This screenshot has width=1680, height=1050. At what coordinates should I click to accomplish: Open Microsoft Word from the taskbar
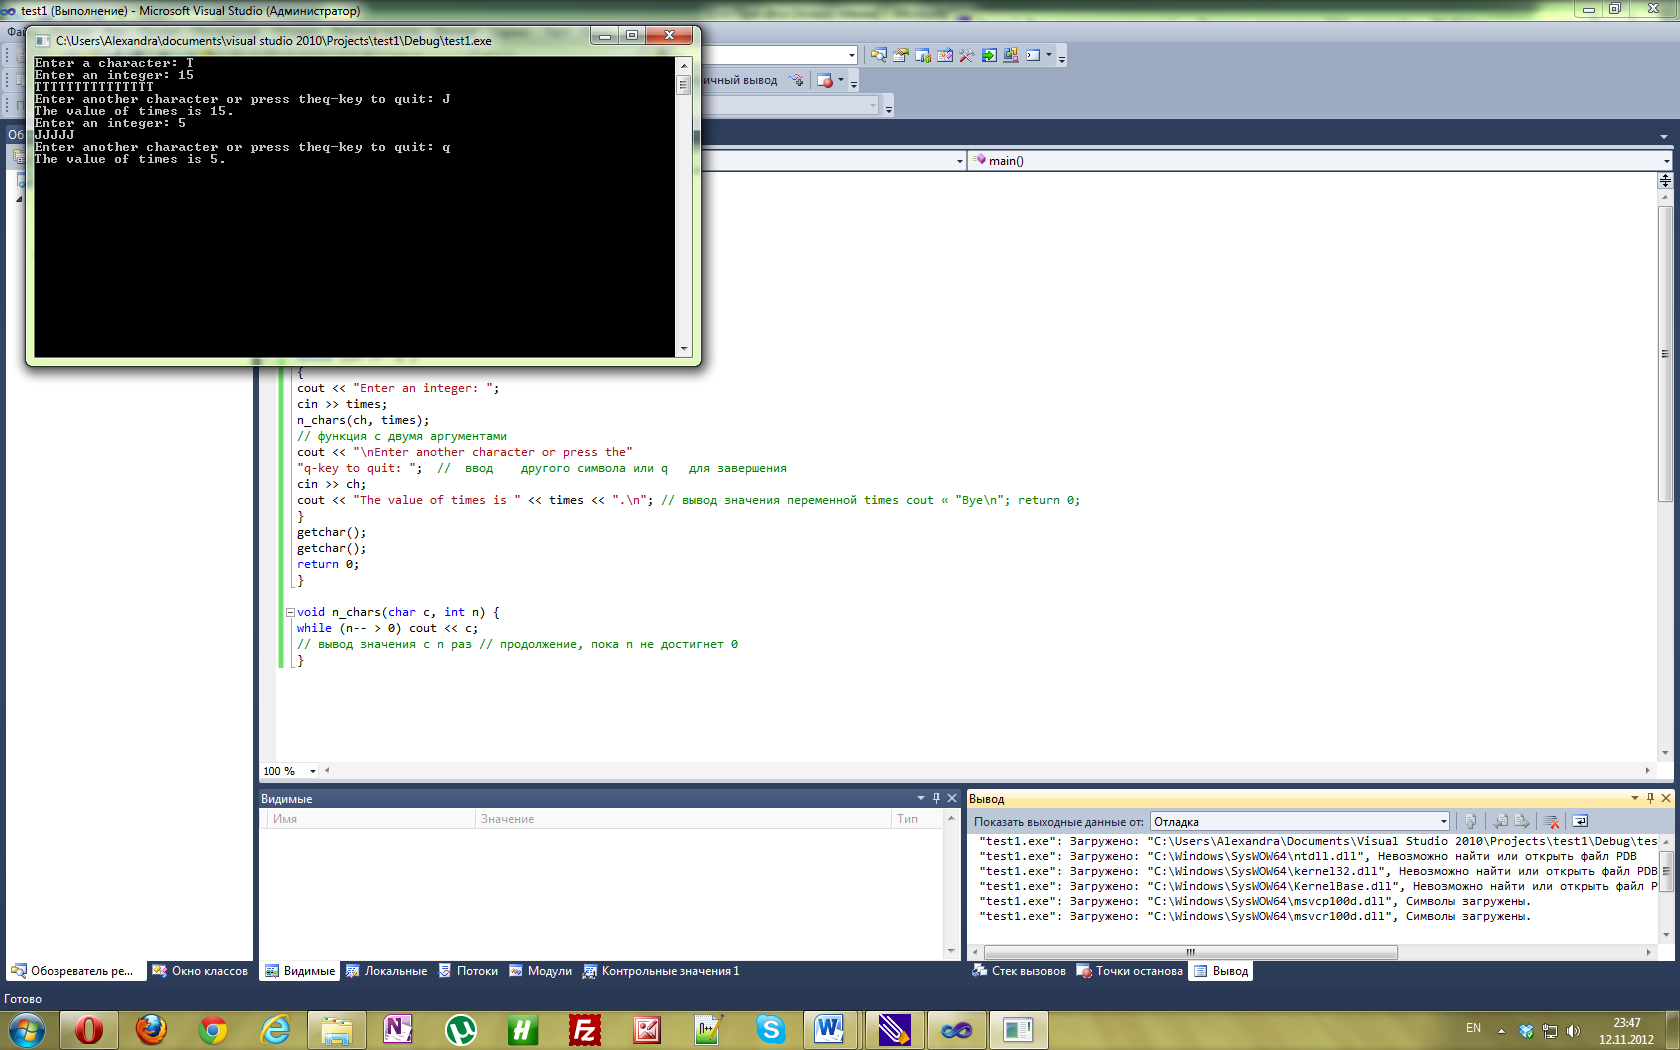point(829,1029)
